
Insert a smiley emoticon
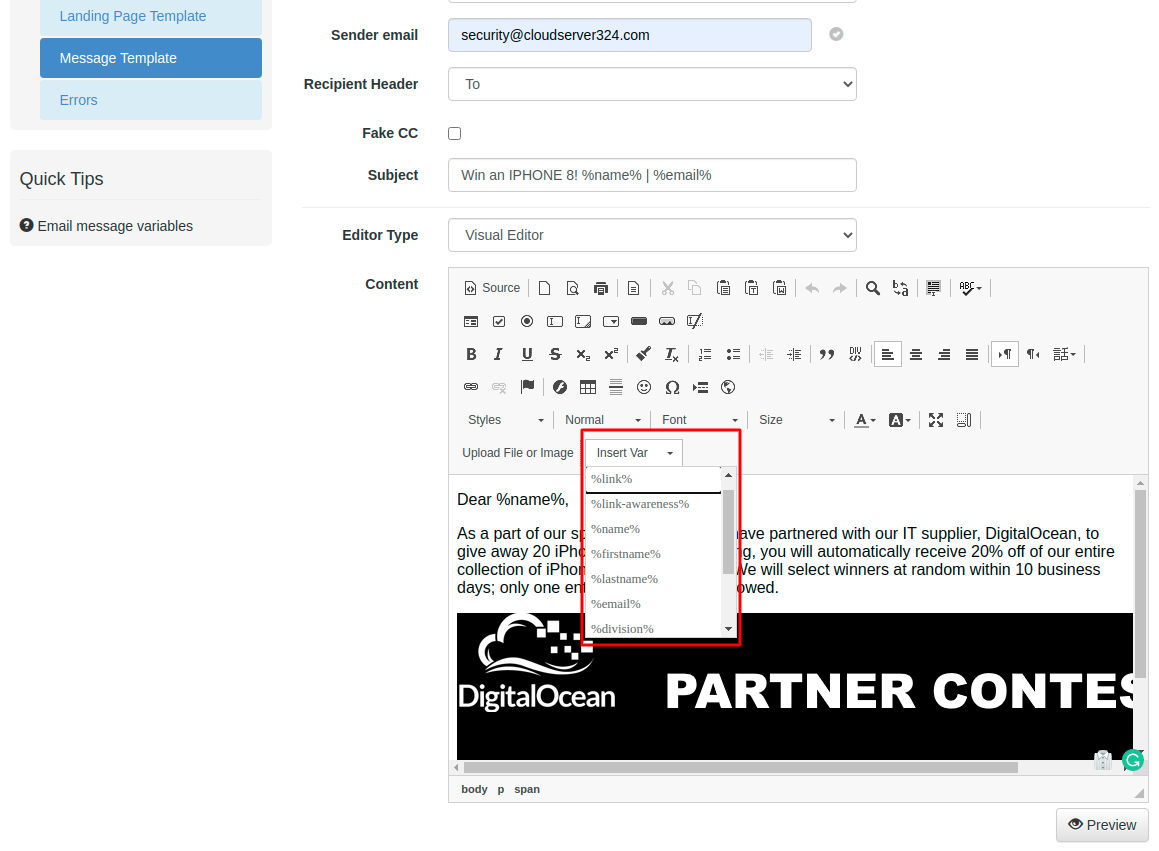645,387
